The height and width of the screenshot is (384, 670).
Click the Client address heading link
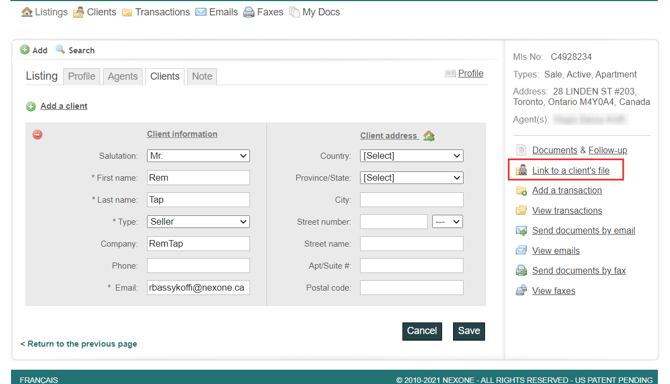click(x=388, y=136)
